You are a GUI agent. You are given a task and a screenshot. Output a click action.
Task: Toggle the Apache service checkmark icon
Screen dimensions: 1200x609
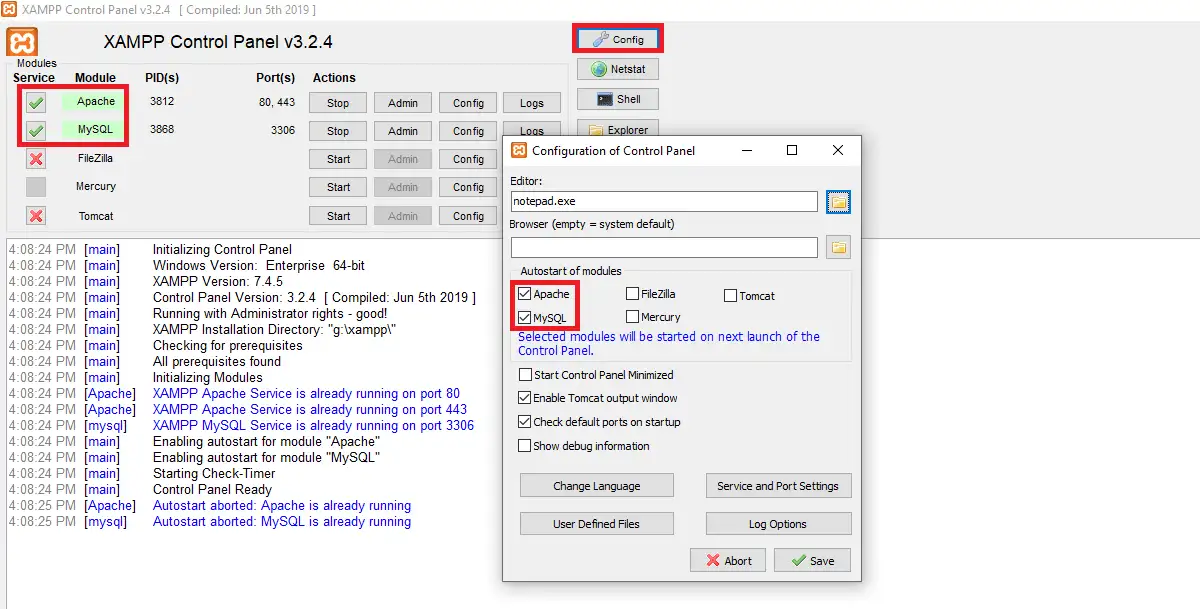(36, 102)
